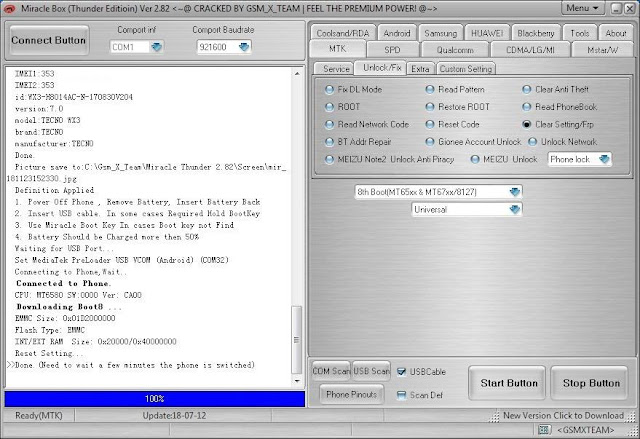Toggle the USBCable checkbox

click(x=402, y=372)
